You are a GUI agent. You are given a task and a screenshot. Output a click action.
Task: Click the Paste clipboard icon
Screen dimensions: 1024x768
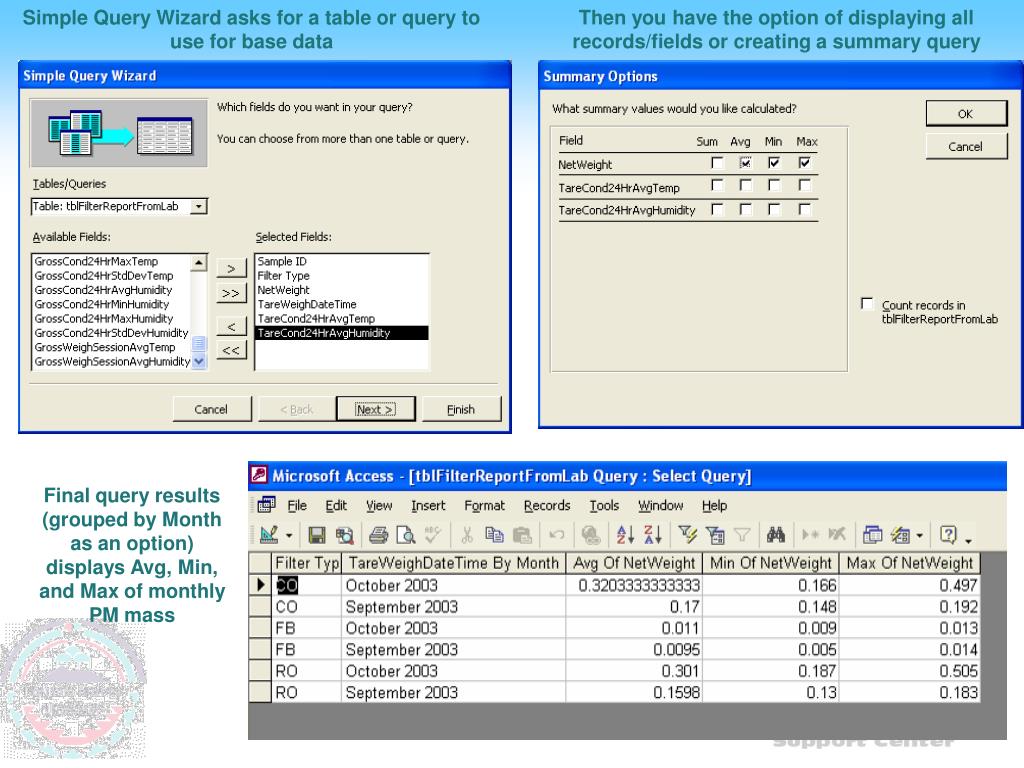tap(522, 535)
